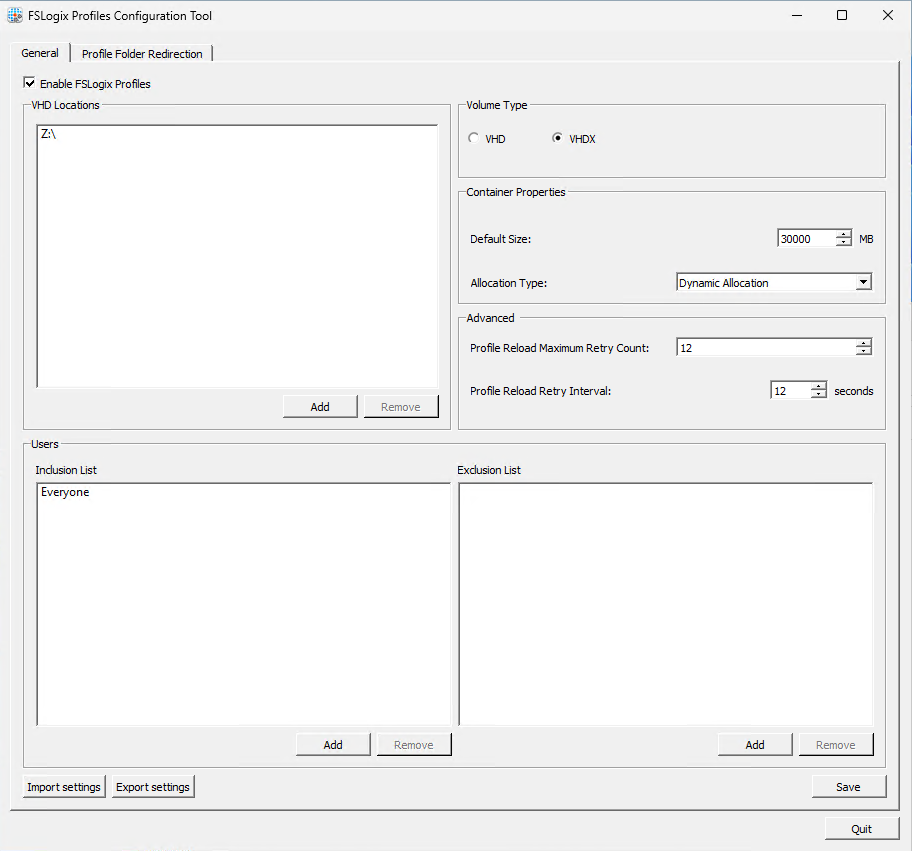Select the VHD volume type radio button
Image resolution: width=912 pixels, height=851 pixels.
tap(473, 138)
